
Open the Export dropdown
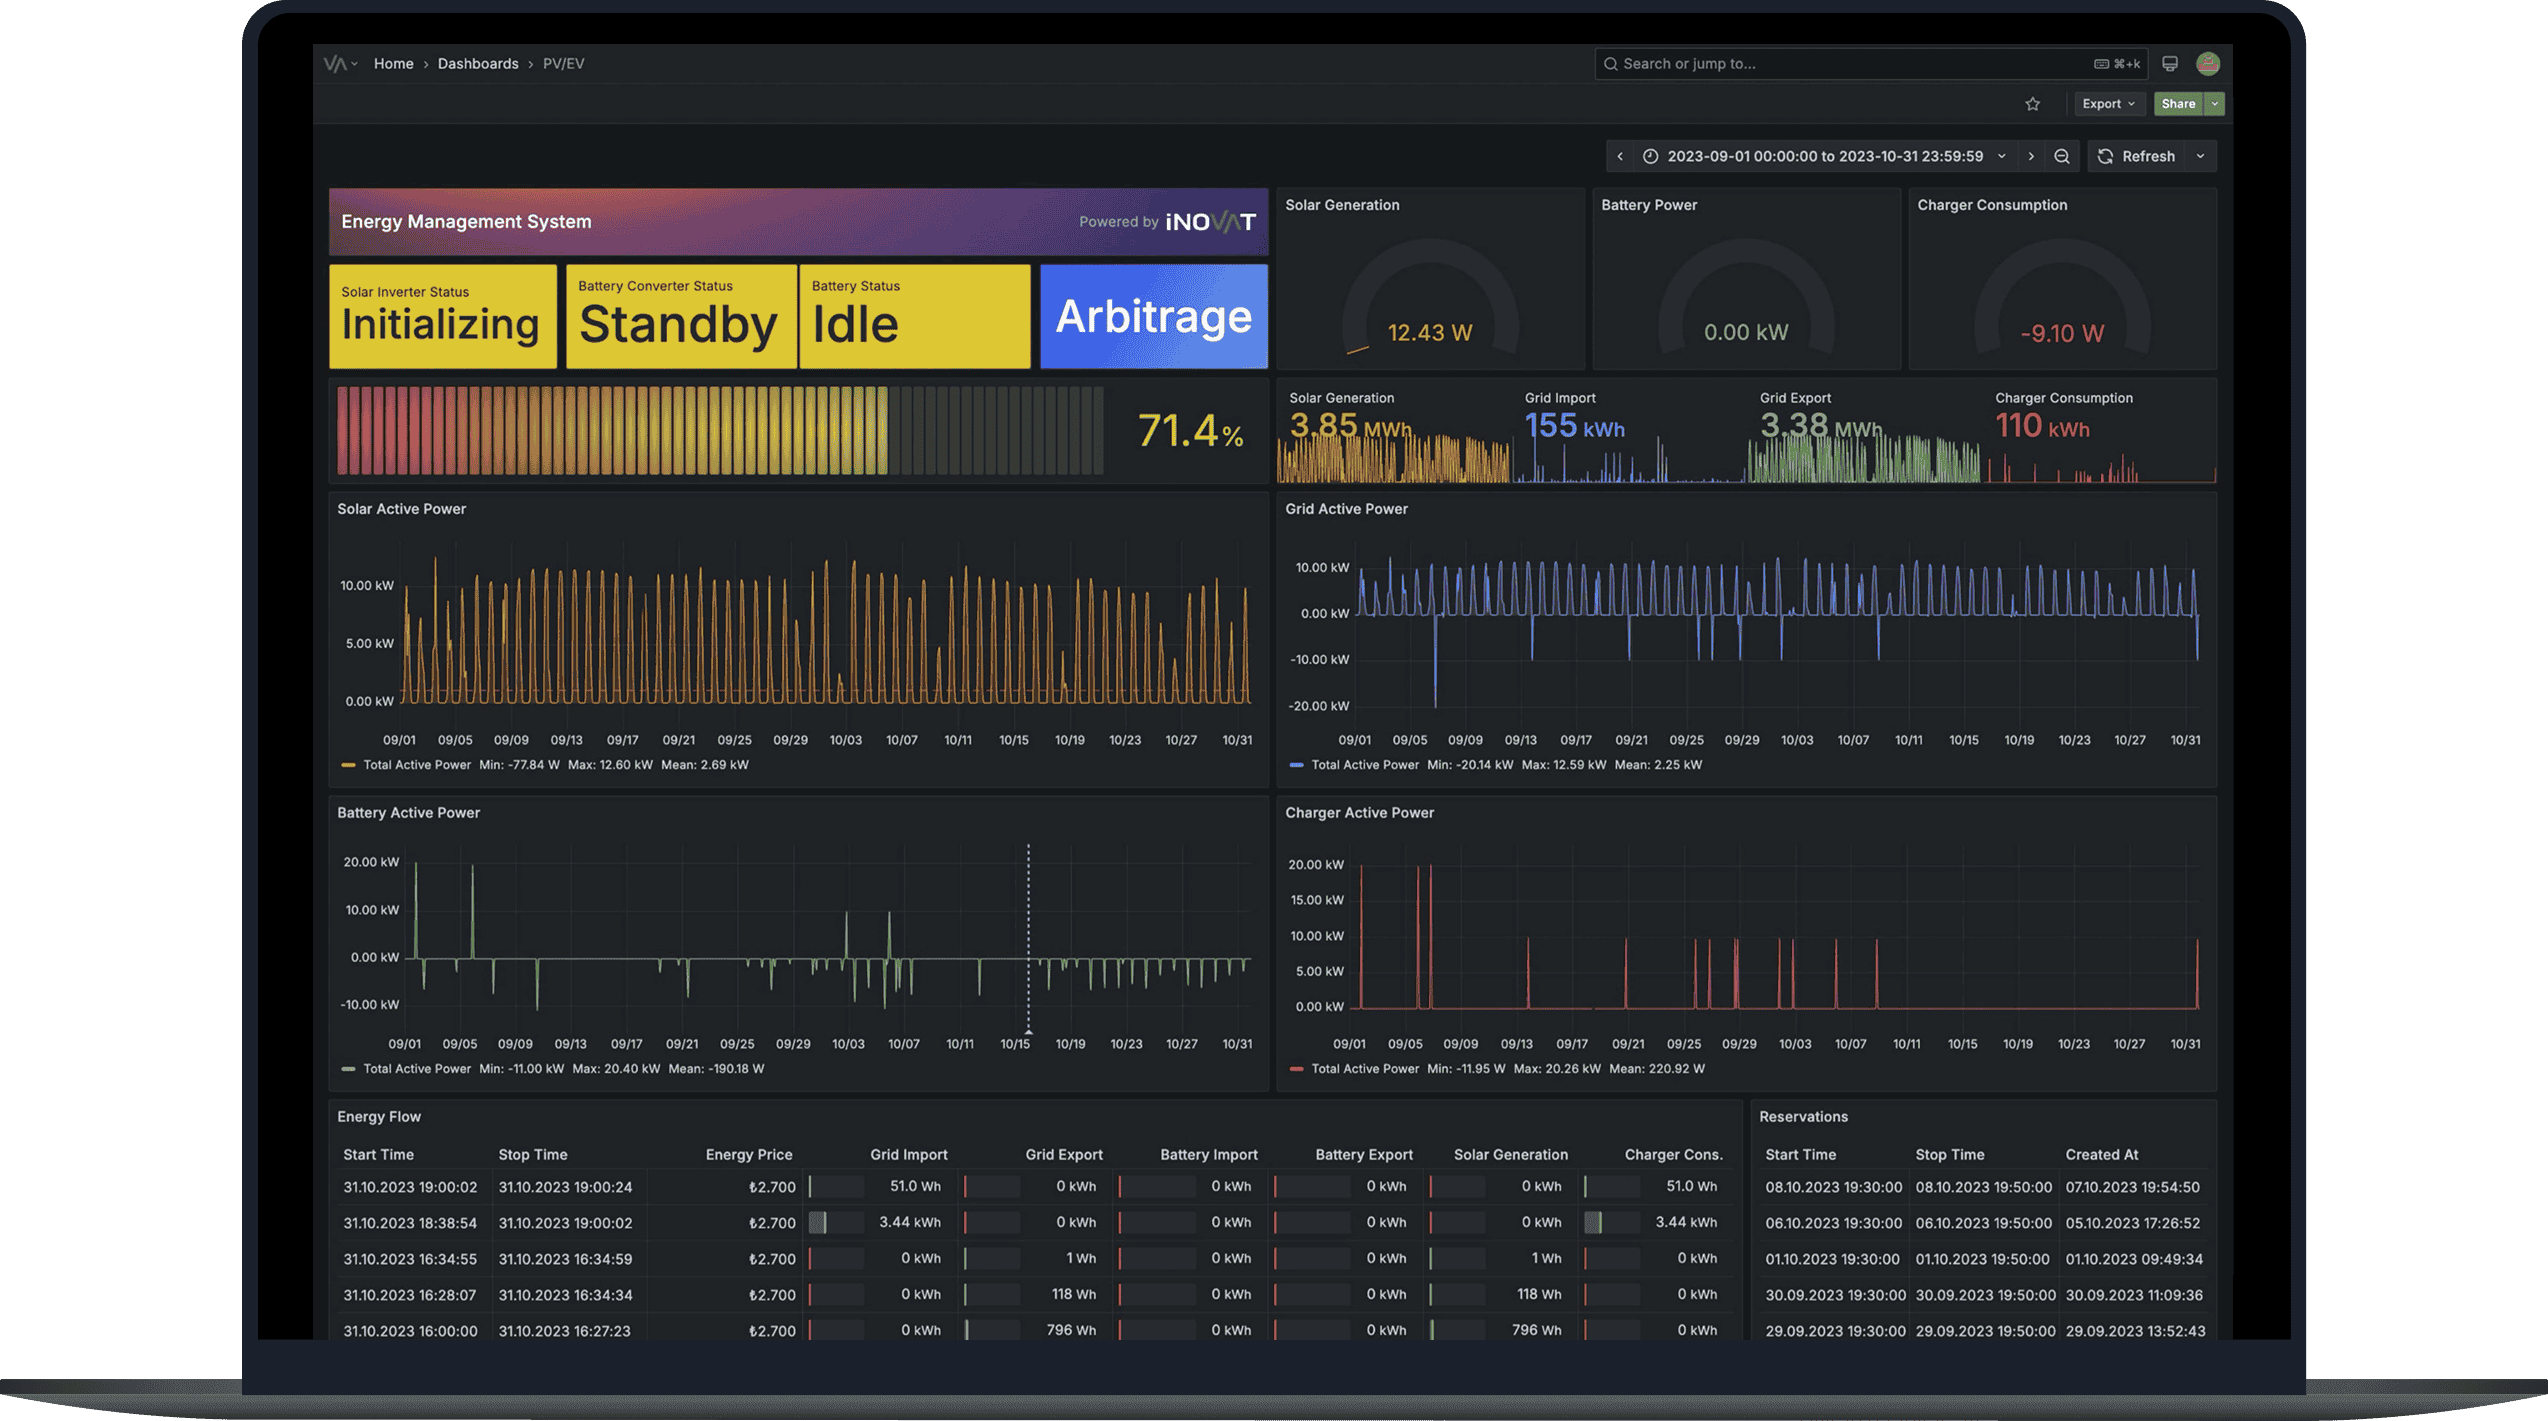click(x=2108, y=104)
